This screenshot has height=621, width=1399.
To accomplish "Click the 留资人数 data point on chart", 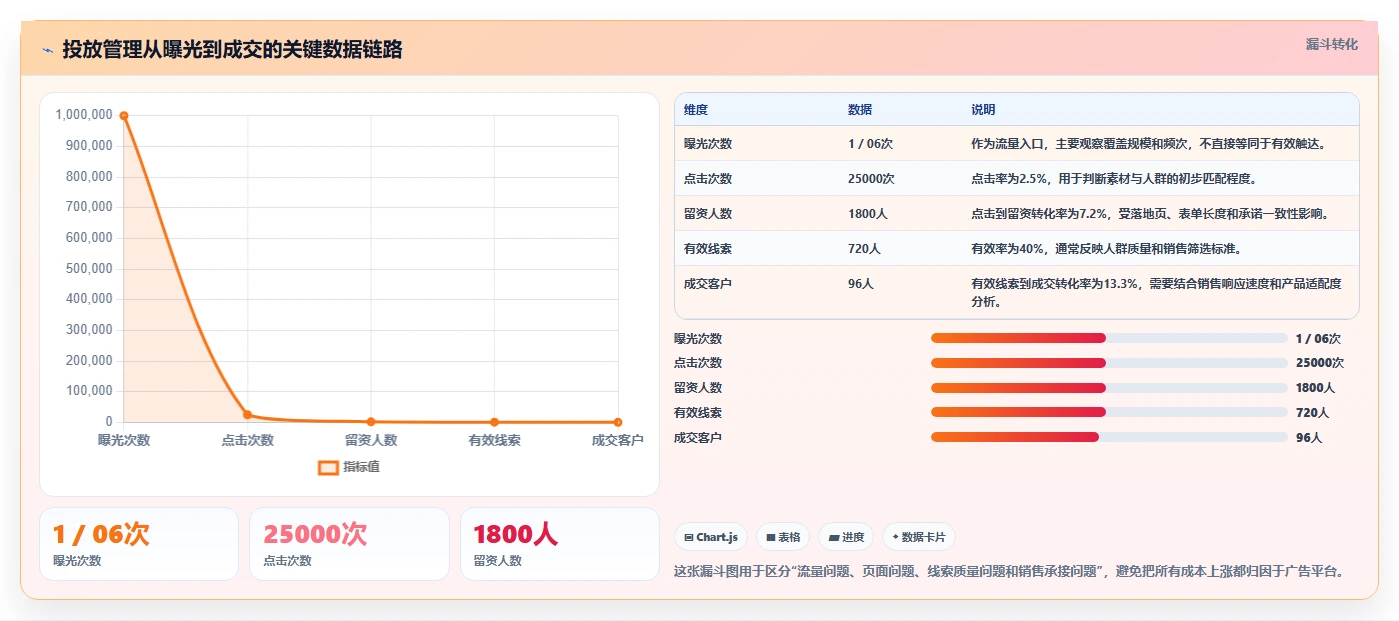I will point(371,421).
